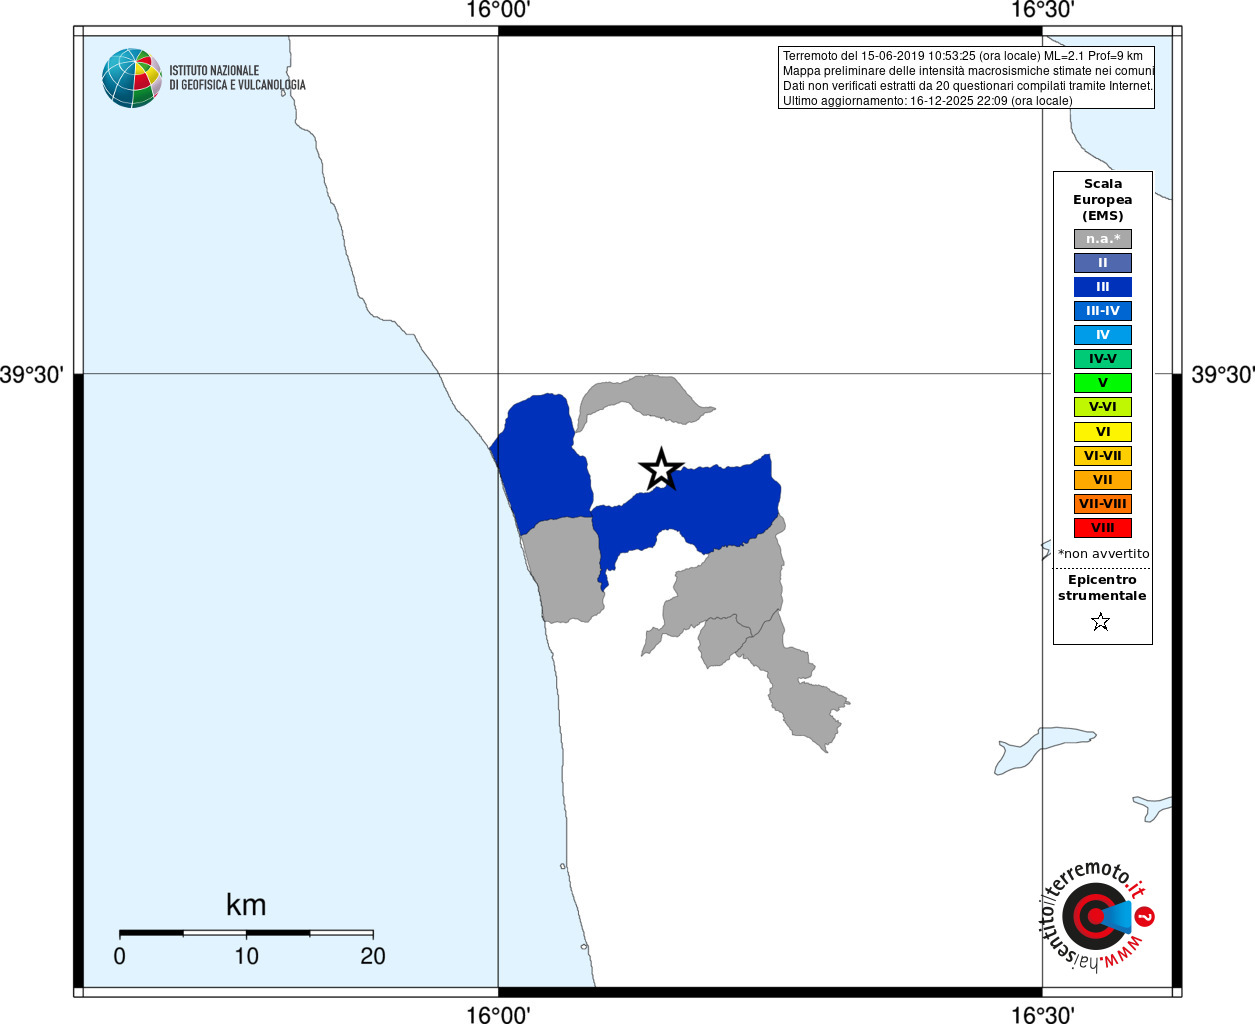
Task: Click the km scale bar
Action: click(246, 933)
